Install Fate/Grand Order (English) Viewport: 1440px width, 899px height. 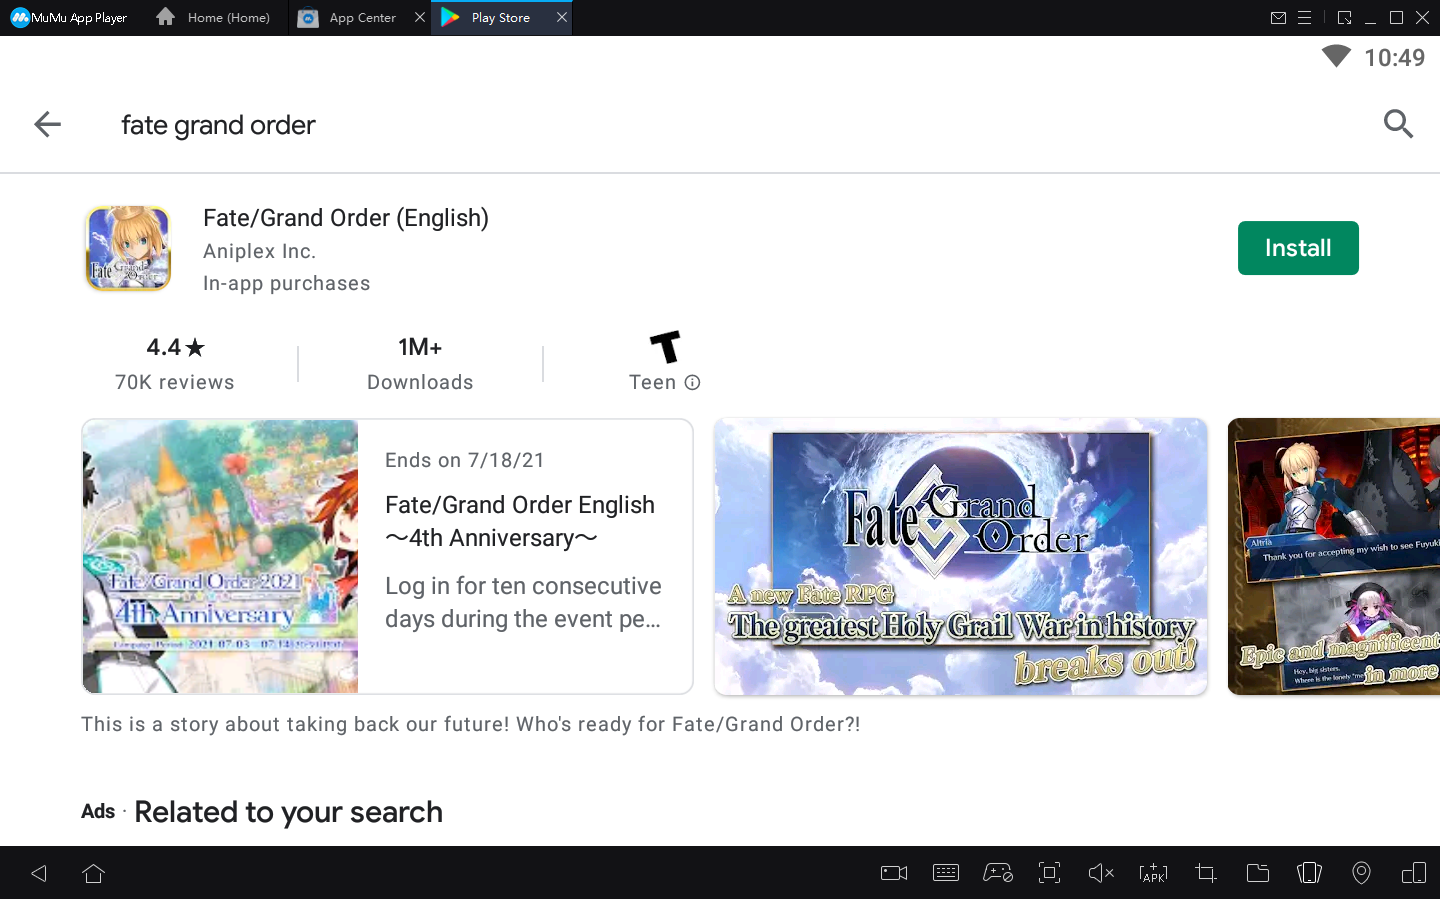click(1298, 248)
